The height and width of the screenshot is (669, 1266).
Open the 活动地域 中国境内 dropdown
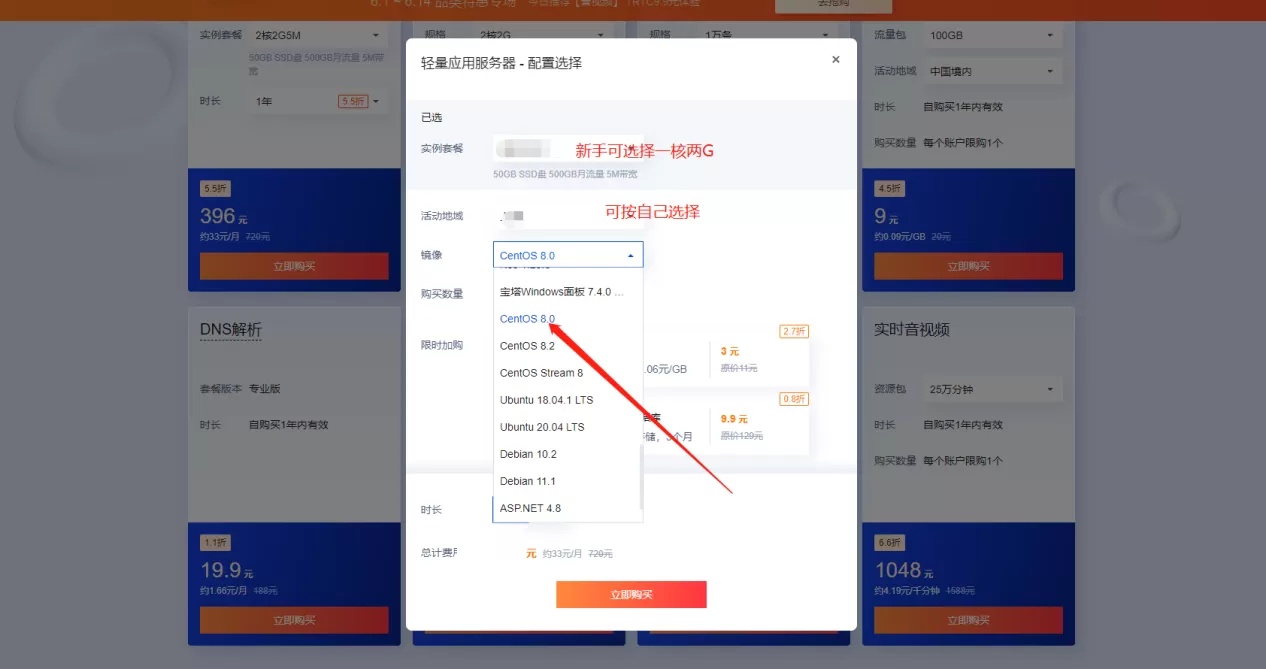click(x=992, y=71)
